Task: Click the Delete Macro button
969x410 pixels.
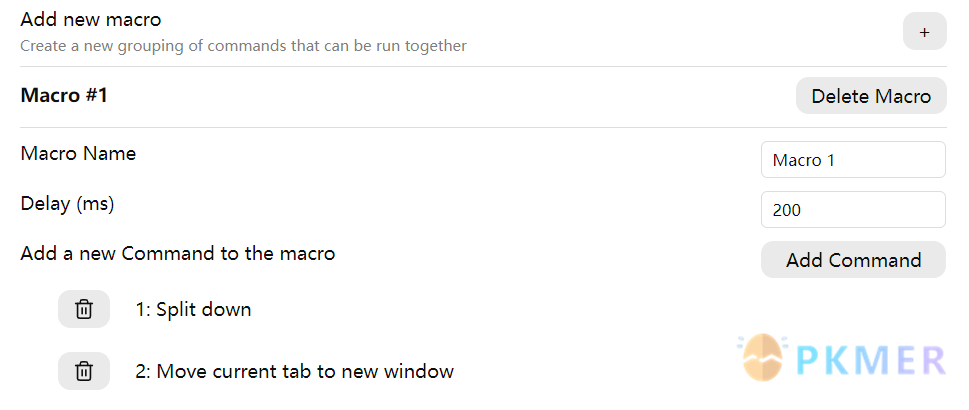Action: click(871, 96)
